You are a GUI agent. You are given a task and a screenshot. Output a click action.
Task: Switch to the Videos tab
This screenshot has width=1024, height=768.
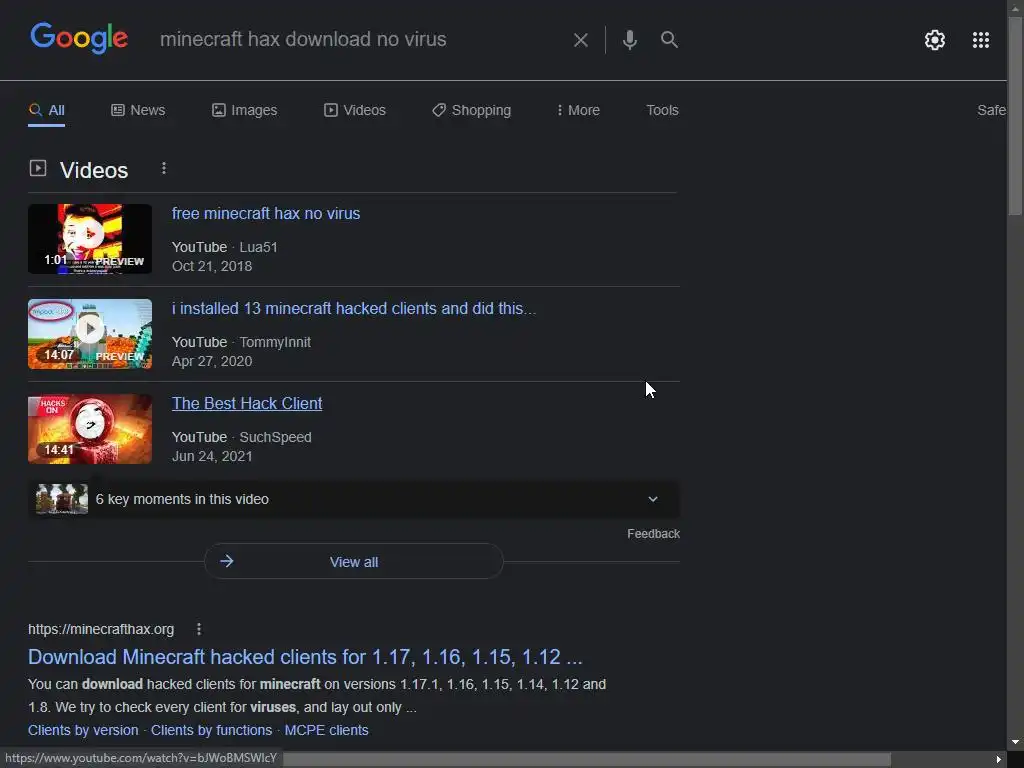355,110
